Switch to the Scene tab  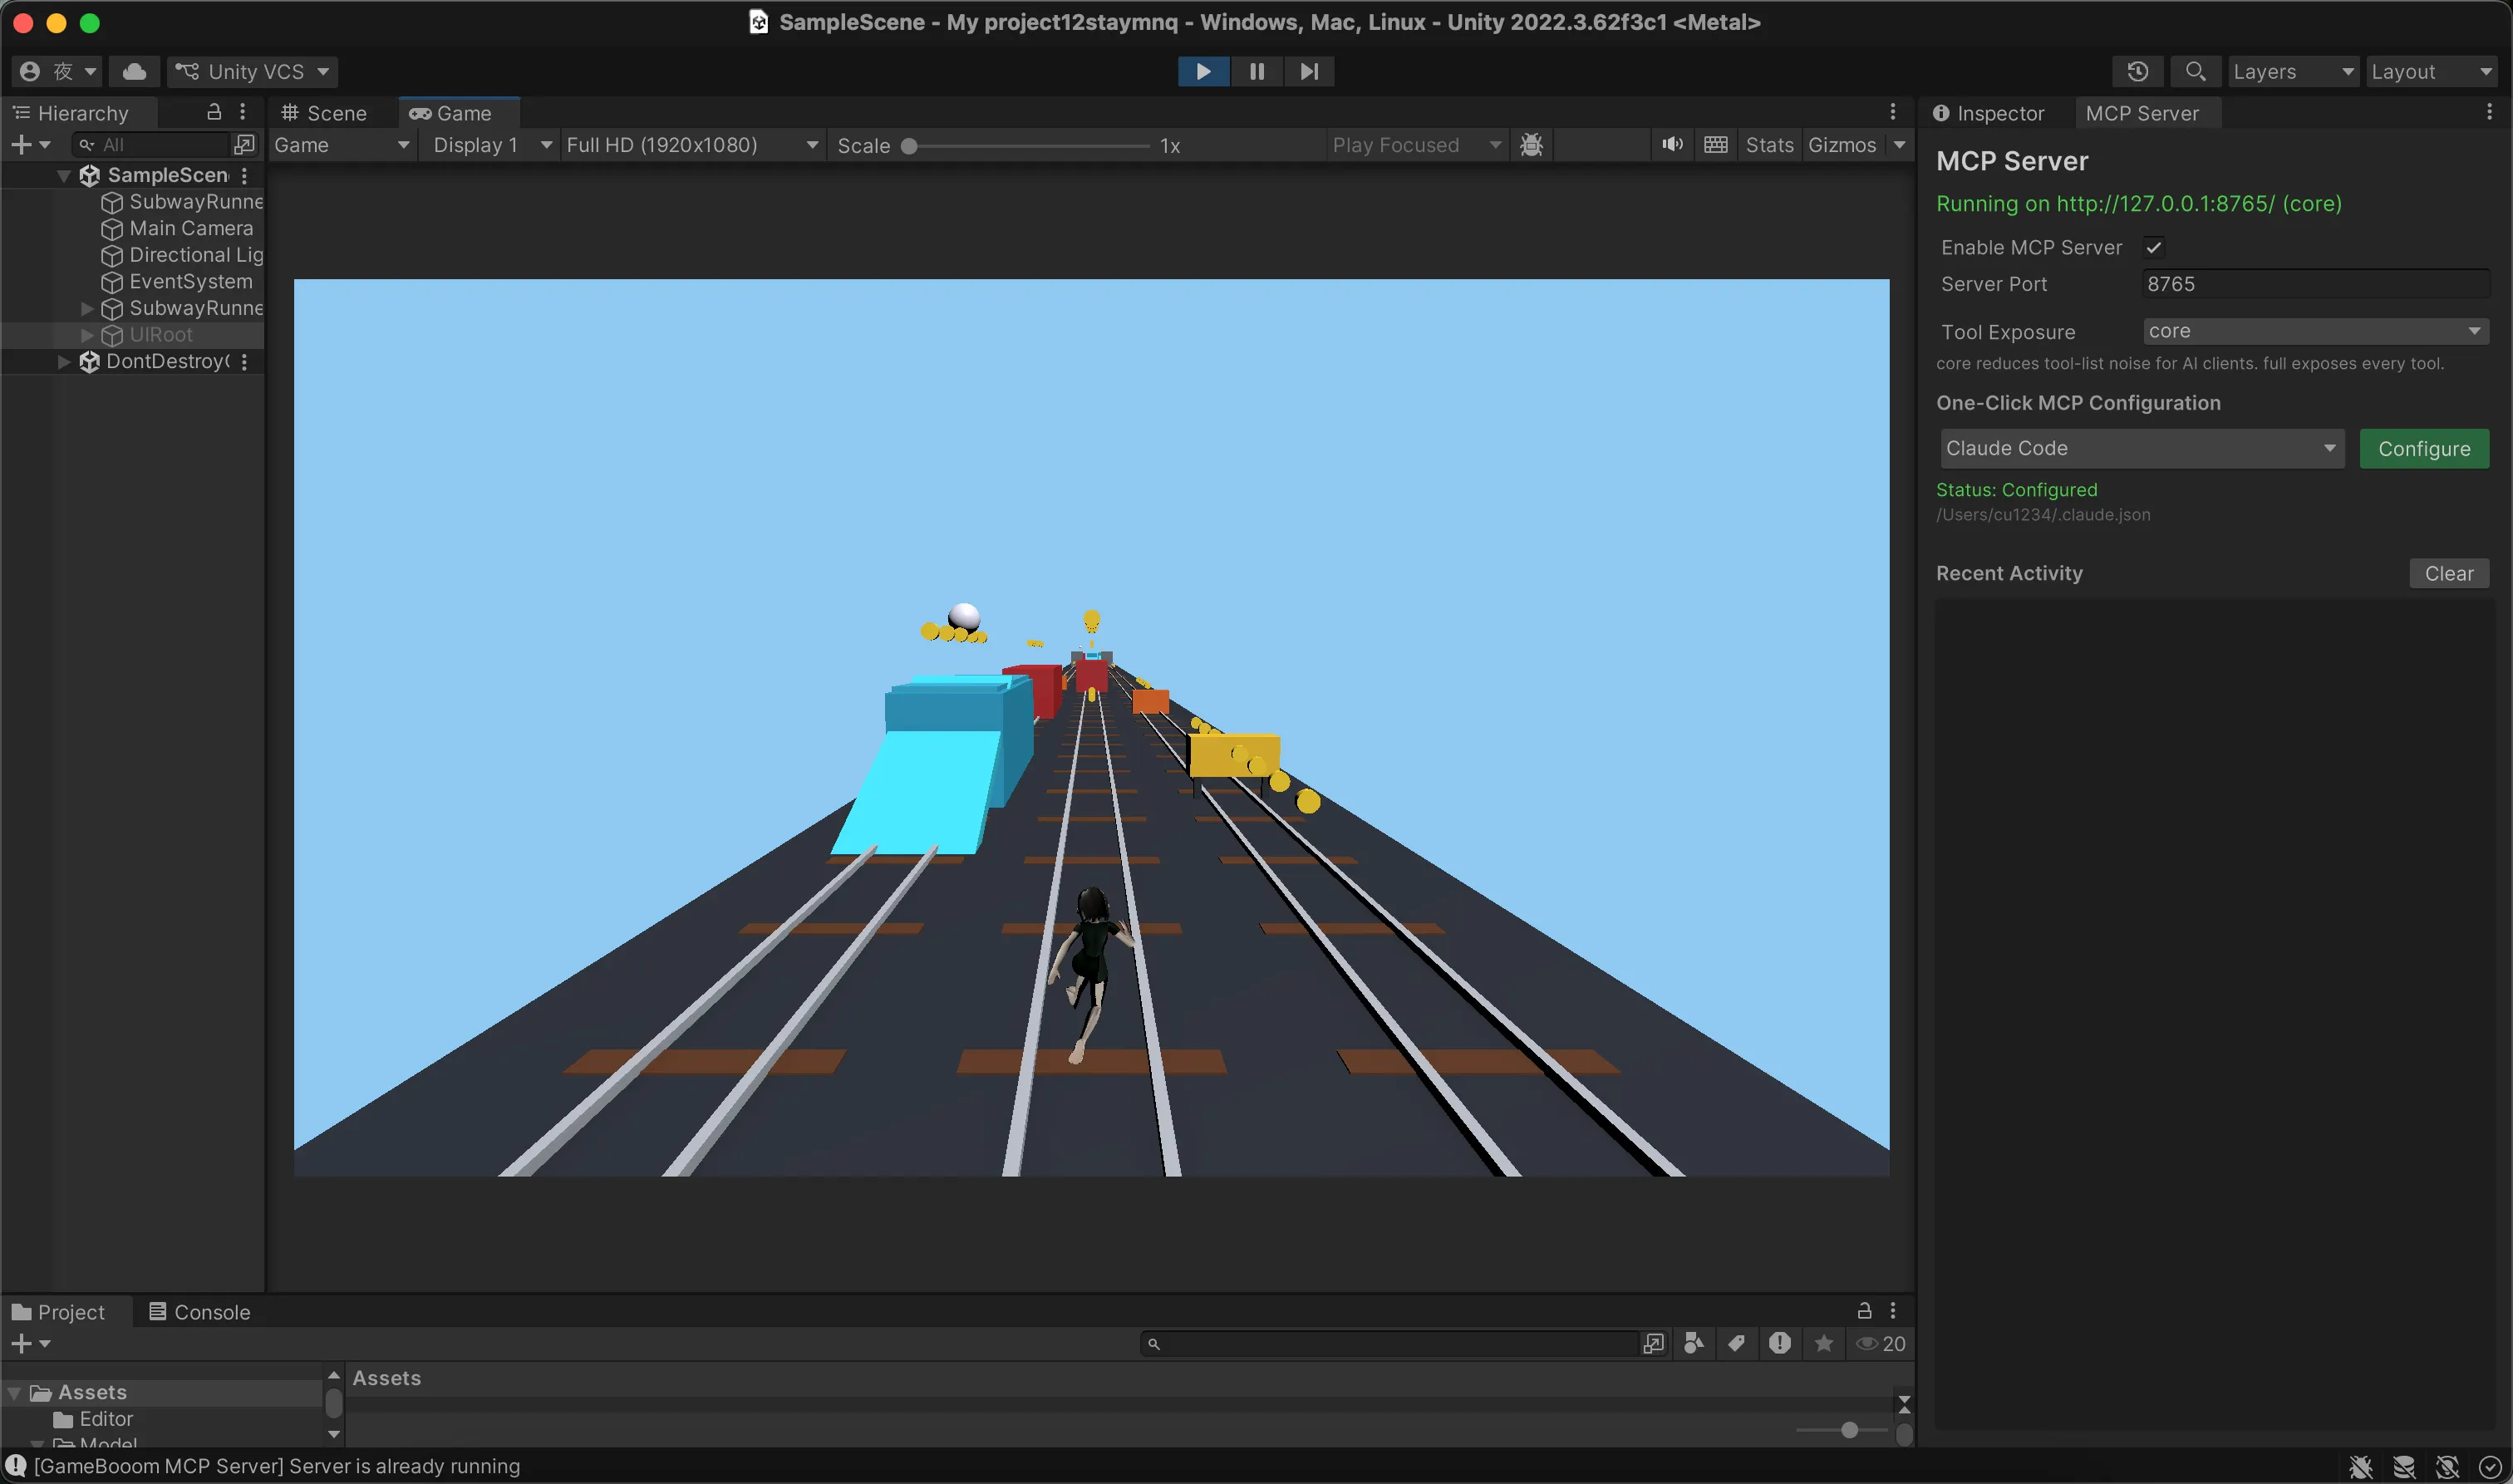[324, 113]
